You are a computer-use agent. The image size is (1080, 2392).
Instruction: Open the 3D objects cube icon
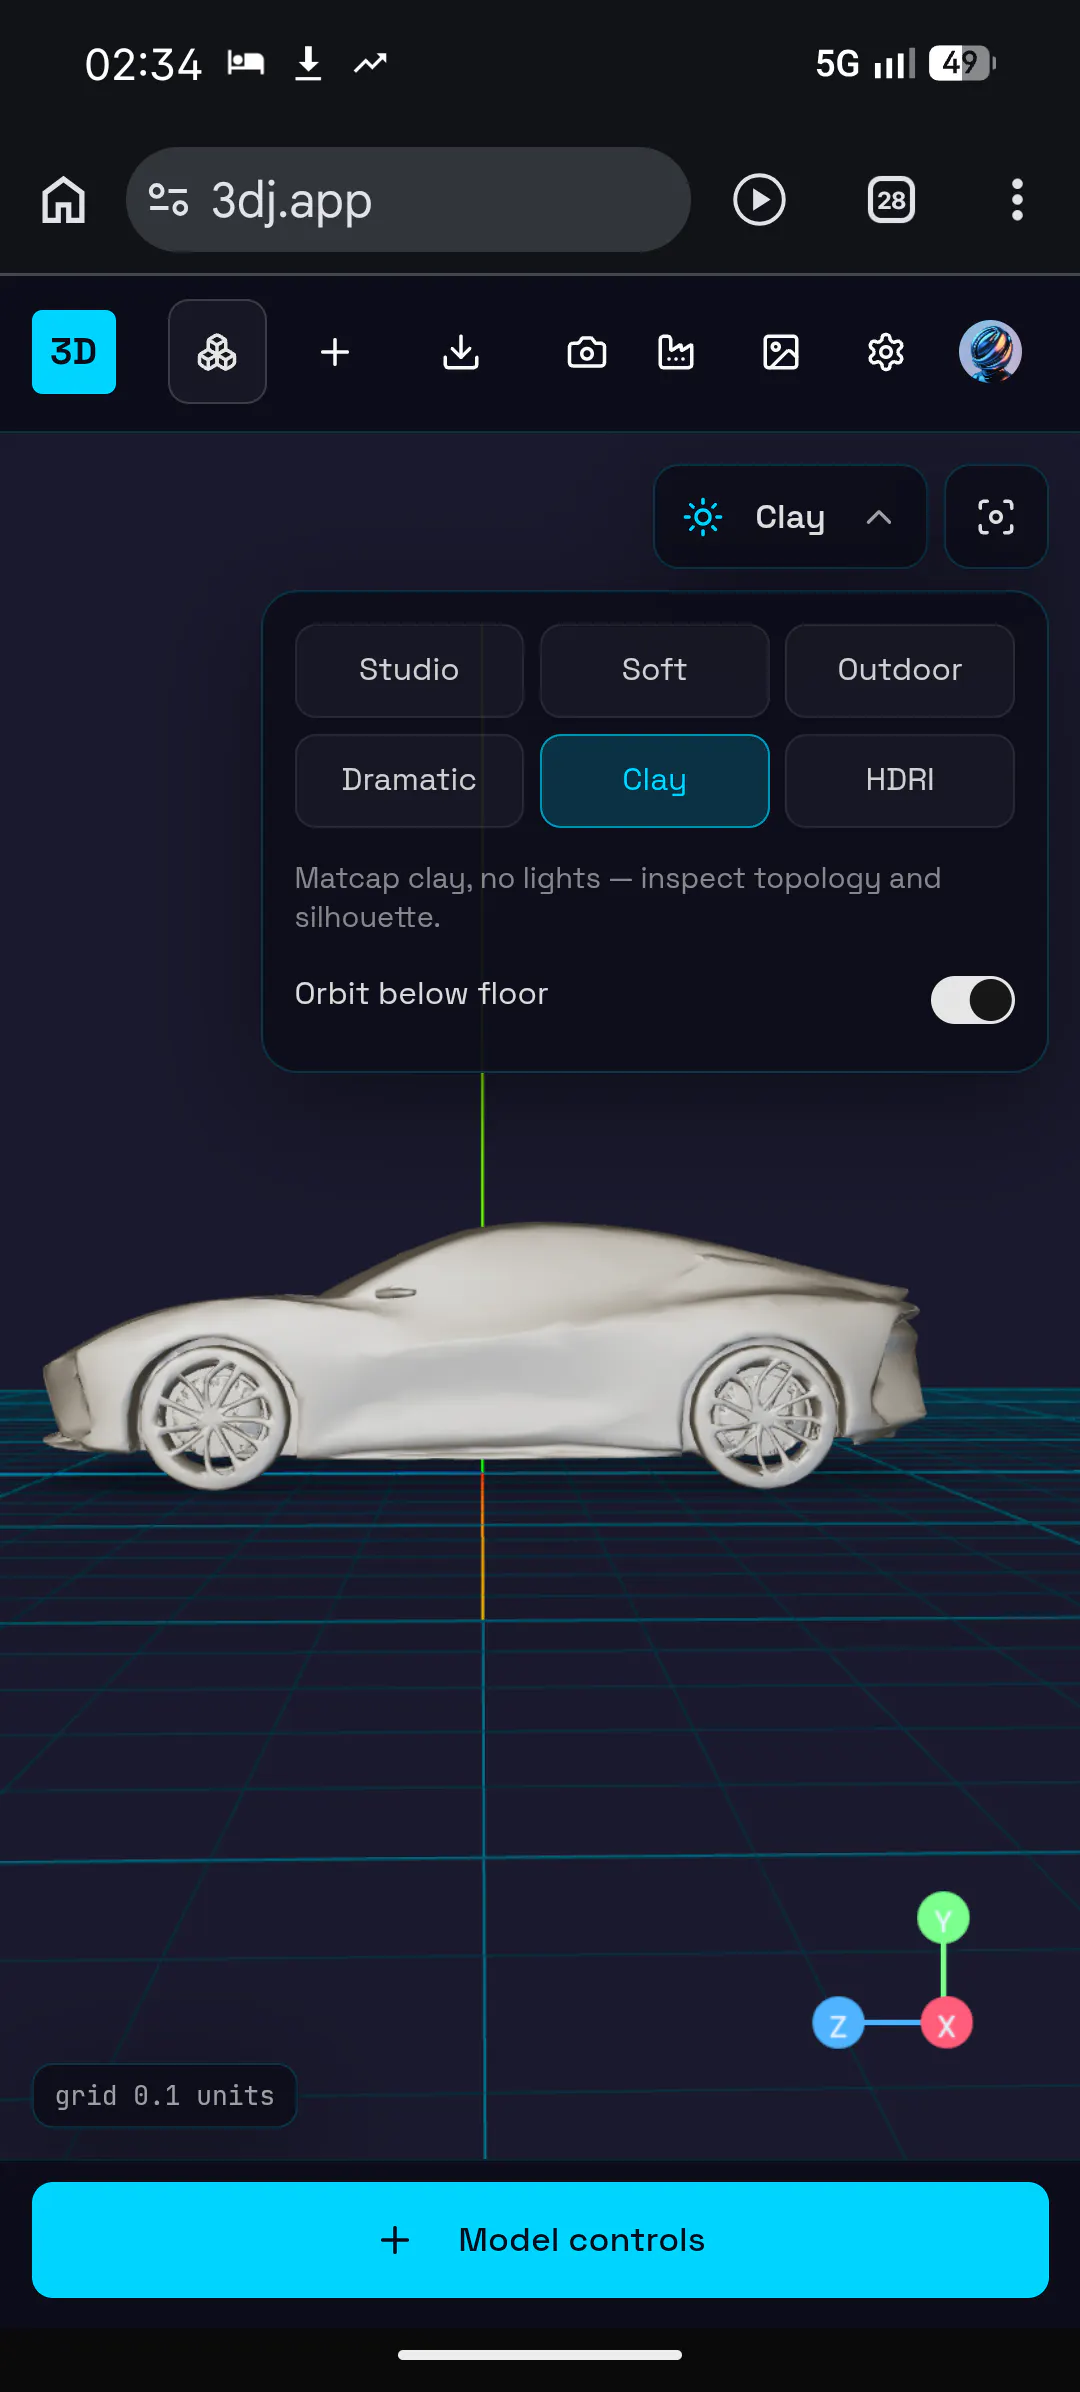[217, 352]
